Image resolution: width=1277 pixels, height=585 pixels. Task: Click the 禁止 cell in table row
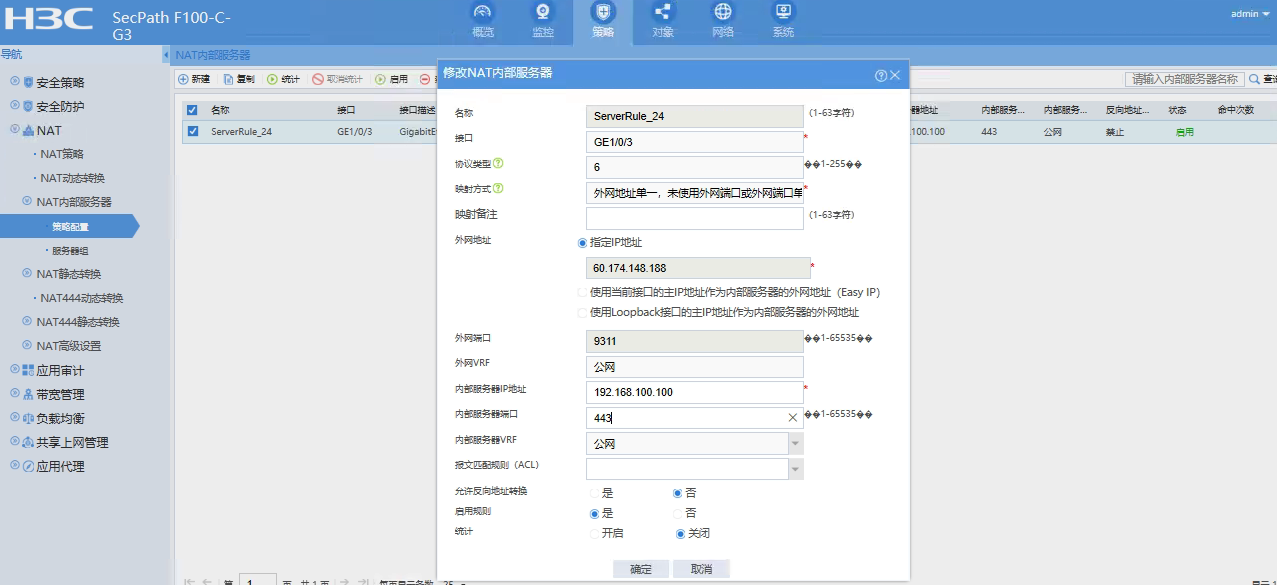[x=1115, y=131]
